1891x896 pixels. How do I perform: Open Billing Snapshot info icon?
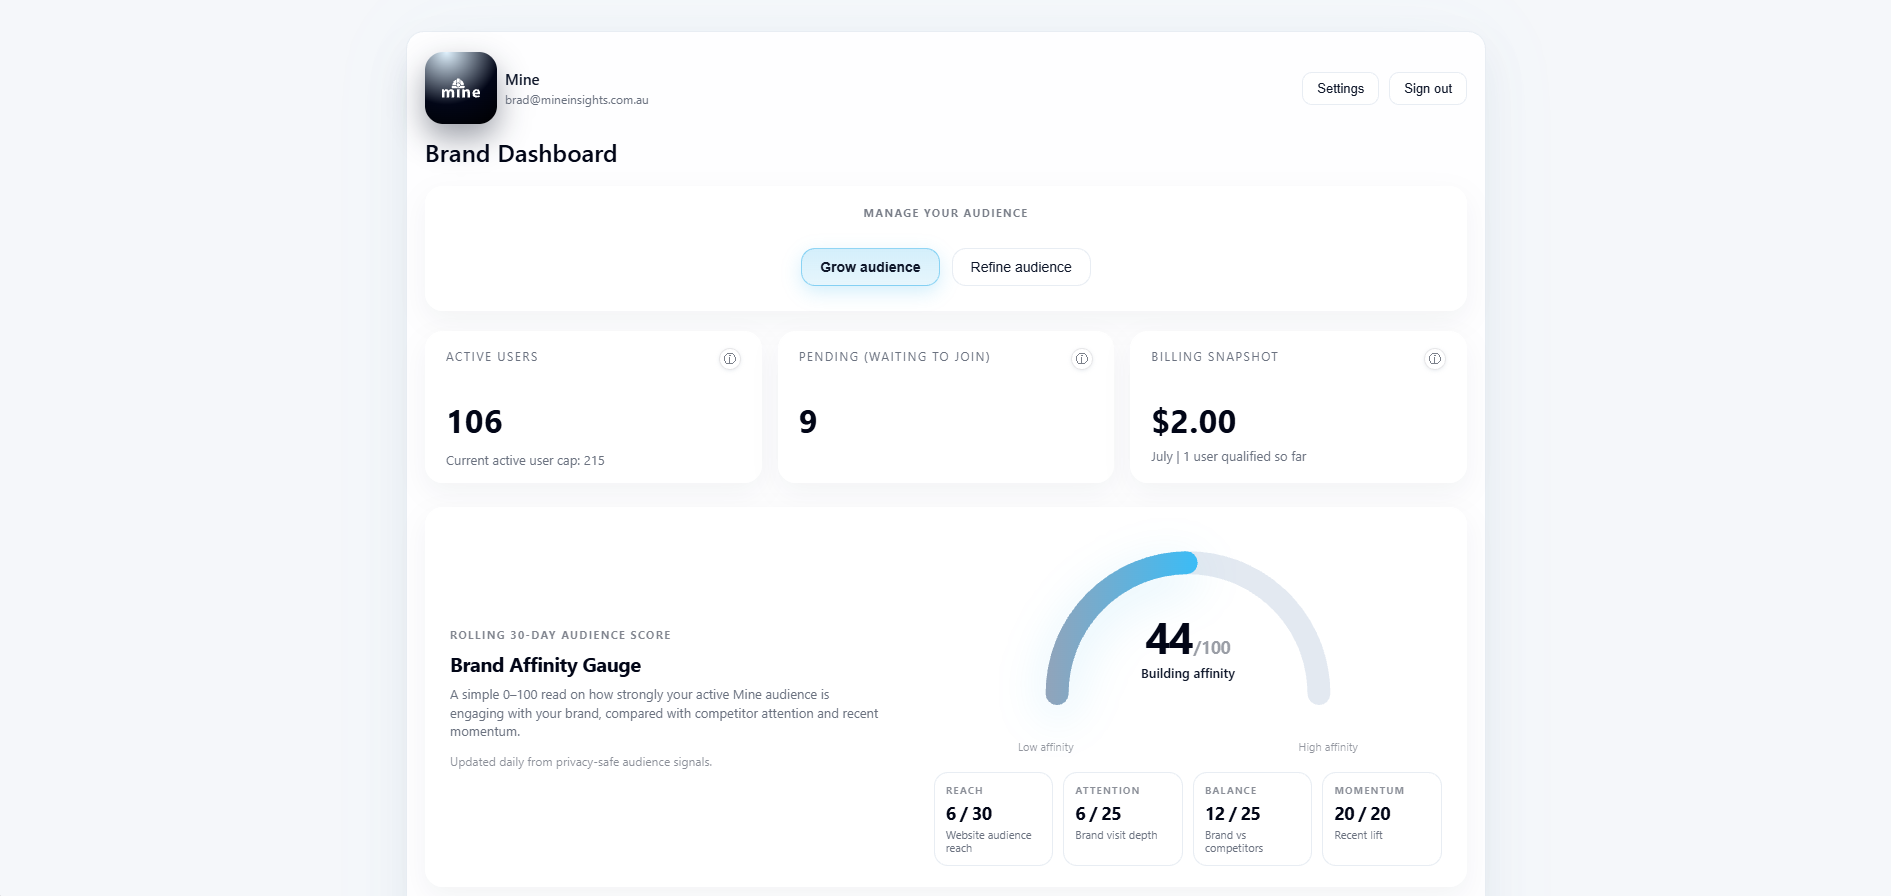coord(1435,359)
